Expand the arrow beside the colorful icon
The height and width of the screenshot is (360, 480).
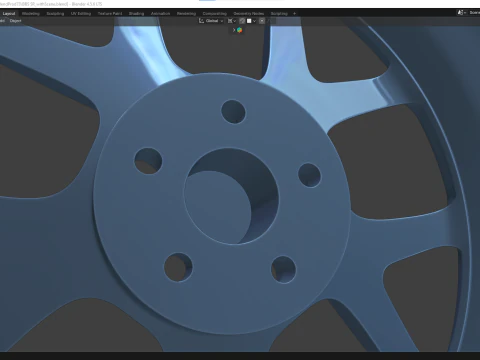(234, 30)
